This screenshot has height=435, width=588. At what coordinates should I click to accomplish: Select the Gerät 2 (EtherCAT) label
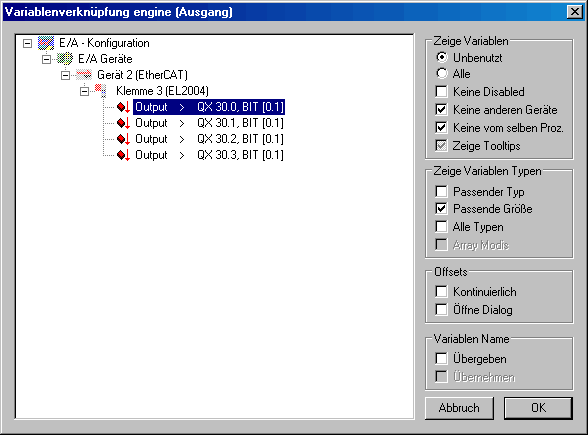pyautogui.click(x=142, y=75)
